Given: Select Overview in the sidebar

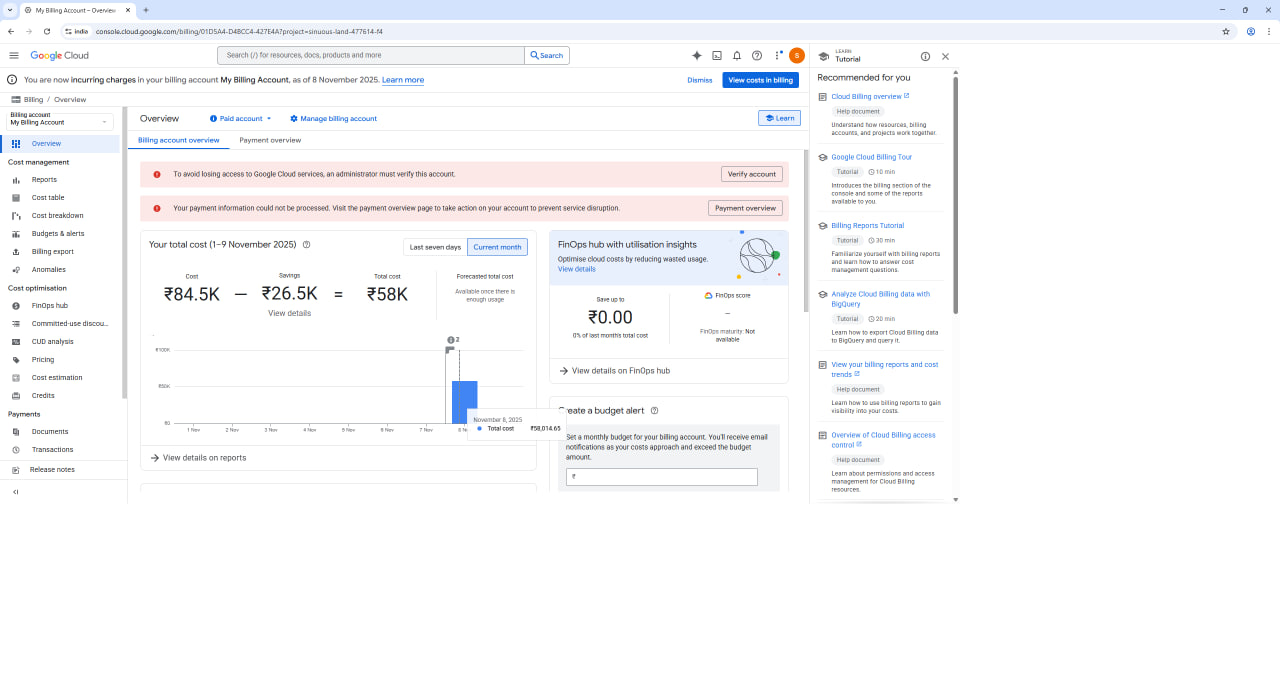Looking at the screenshot, I should click(61, 144).
